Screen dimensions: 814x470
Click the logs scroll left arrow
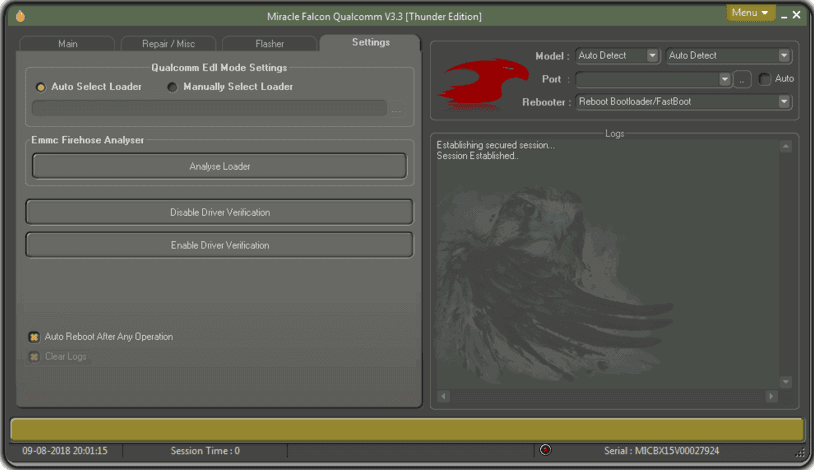[443, 396]
